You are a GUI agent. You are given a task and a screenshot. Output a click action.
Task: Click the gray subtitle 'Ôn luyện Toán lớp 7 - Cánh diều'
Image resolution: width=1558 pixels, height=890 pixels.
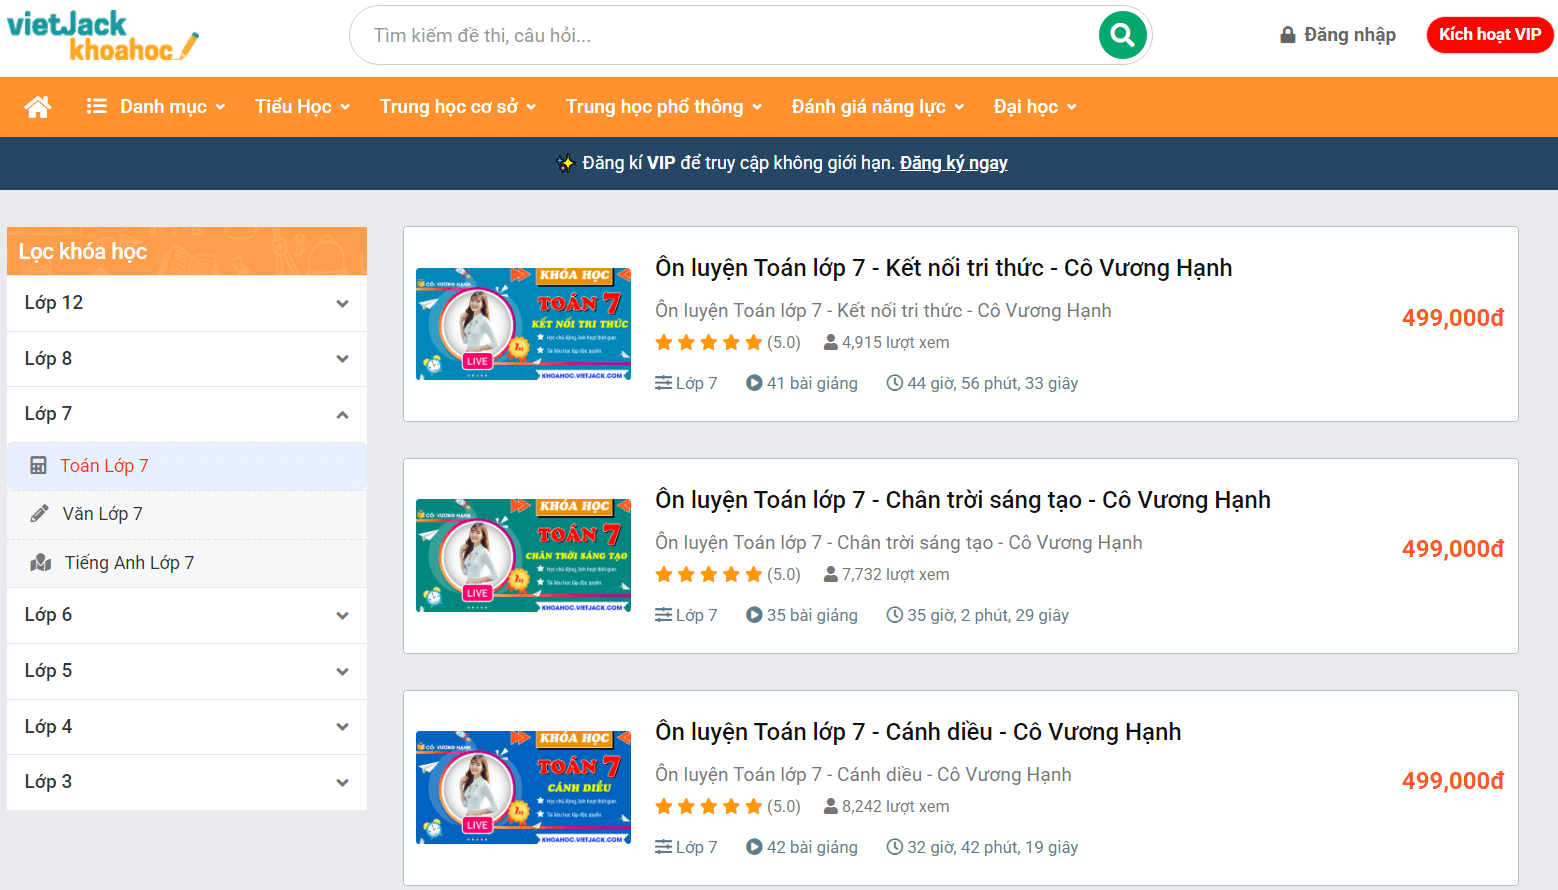point(863,775)
